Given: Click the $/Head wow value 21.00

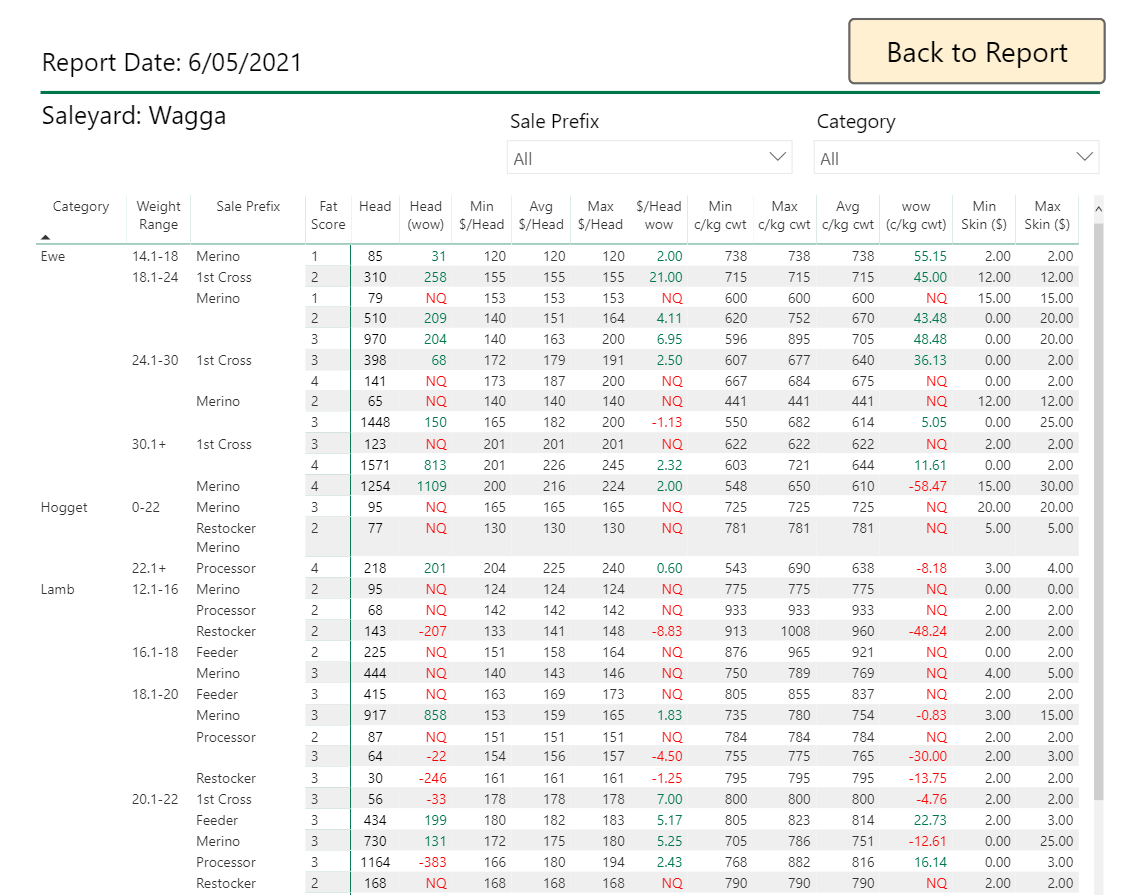Looking at the screenshot, I should (x=665, y=277).
